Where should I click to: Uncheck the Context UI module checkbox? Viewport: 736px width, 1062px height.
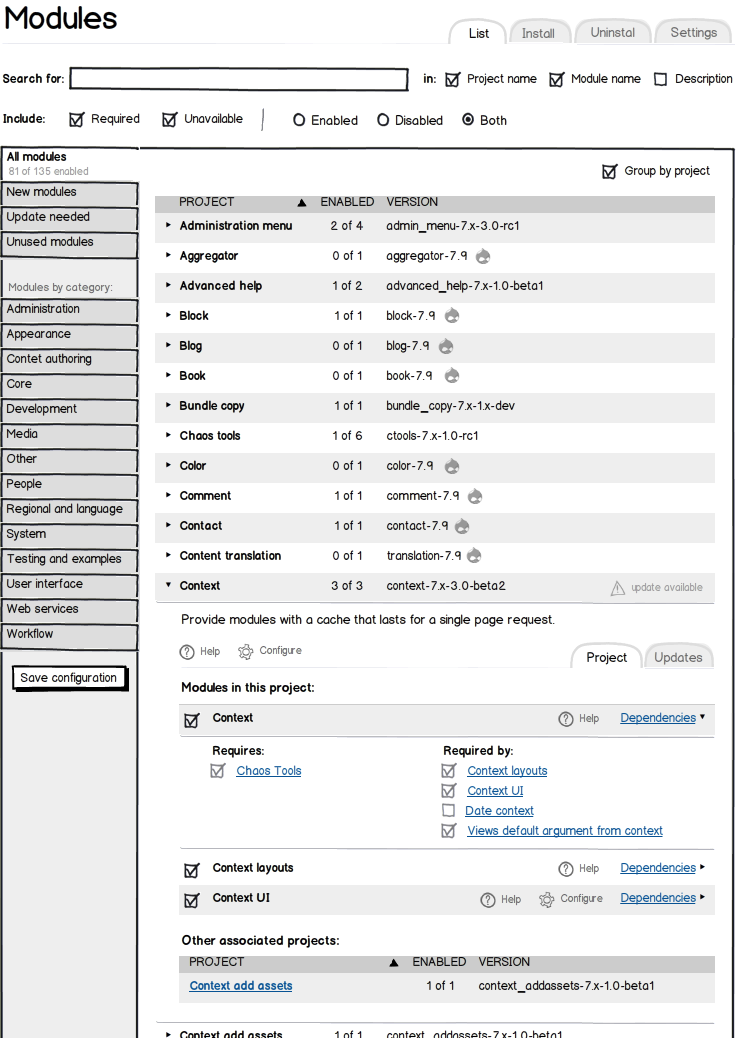point(192,900)
